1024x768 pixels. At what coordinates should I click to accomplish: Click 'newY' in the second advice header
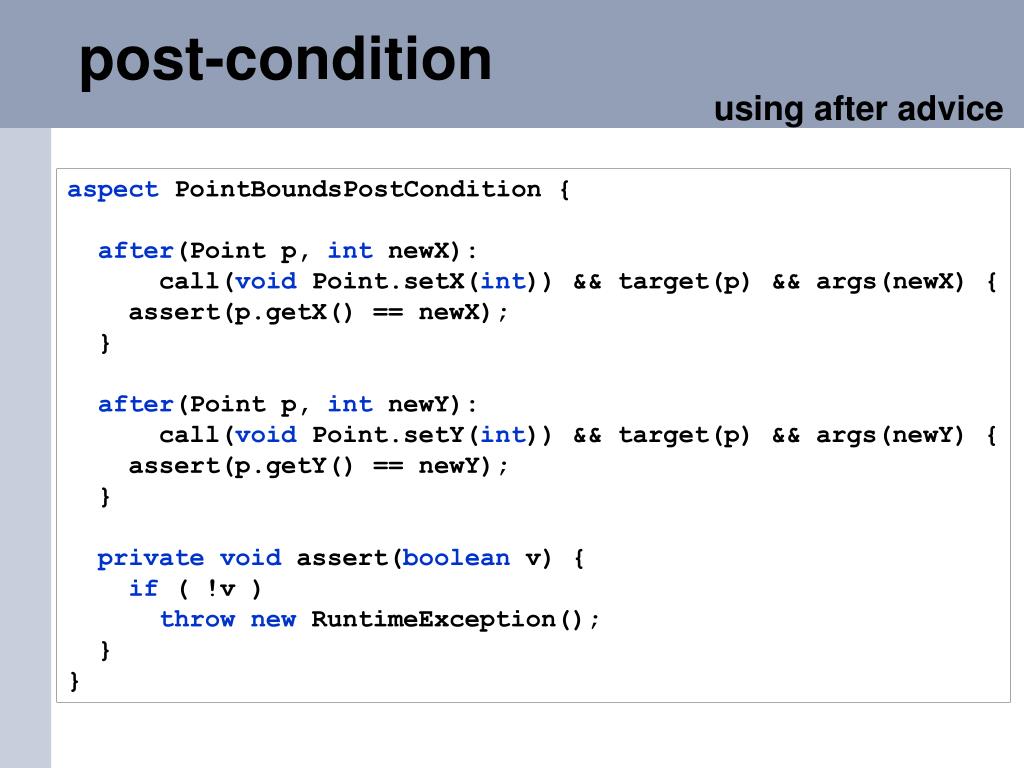419,404
